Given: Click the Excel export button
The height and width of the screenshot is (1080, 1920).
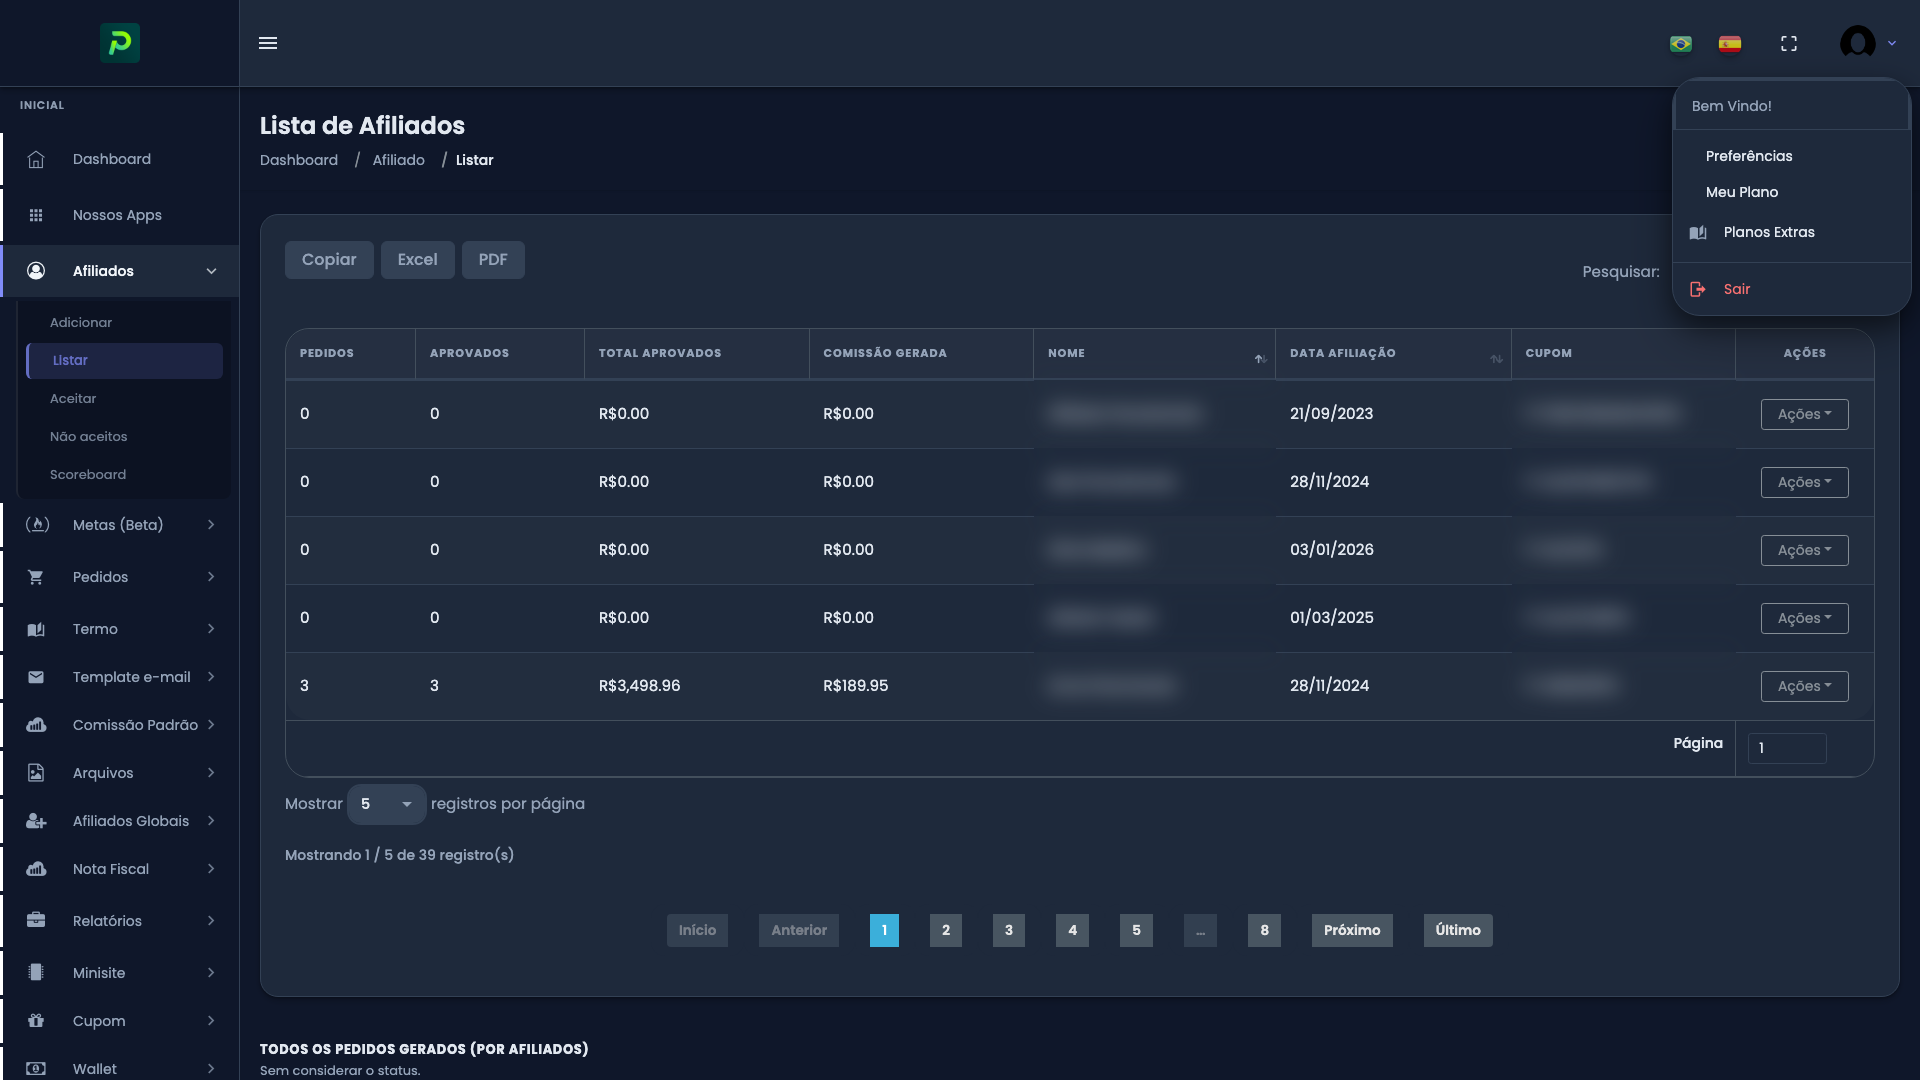Looking at the screenshot, I should pyautogui.click(x=417, y=260).
